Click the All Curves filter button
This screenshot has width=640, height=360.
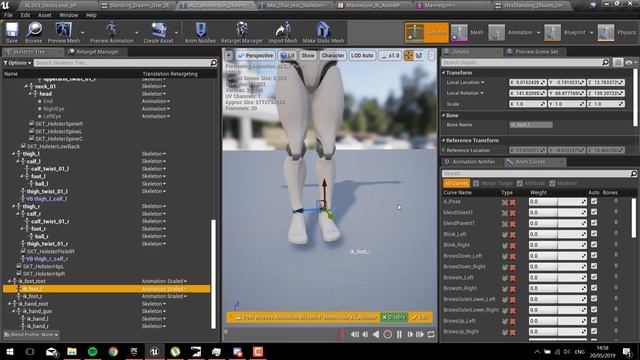(x=456, y=183)
